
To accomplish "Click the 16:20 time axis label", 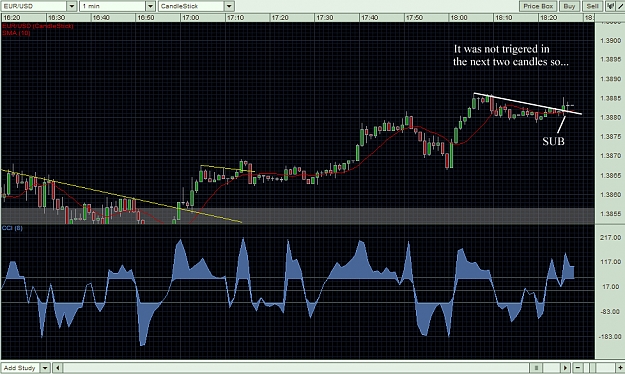I will click(x=12, y=18).
